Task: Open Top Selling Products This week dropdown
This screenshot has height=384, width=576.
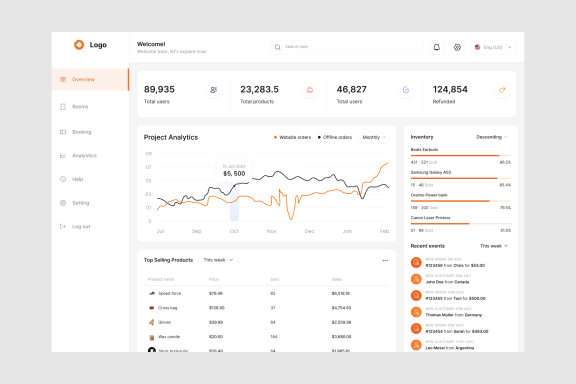Action: point(218,260)
